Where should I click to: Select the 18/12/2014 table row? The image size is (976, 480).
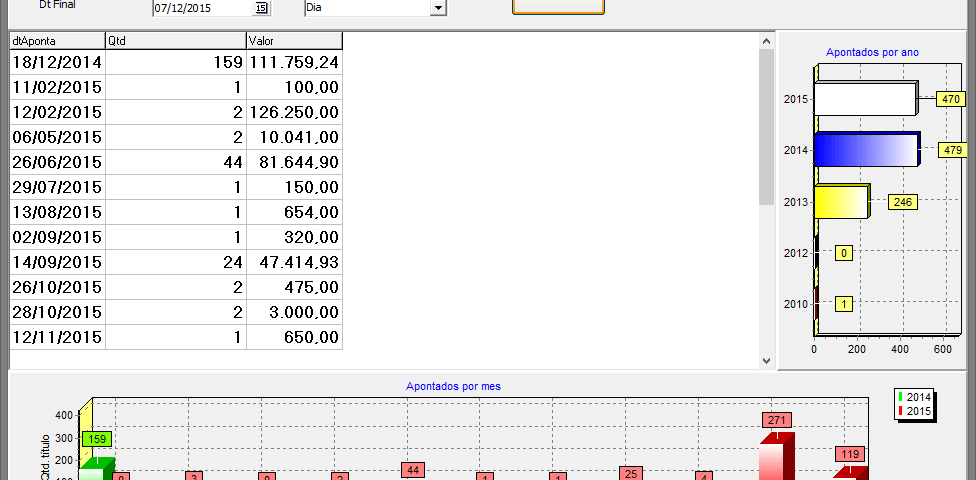pos(57,62)
